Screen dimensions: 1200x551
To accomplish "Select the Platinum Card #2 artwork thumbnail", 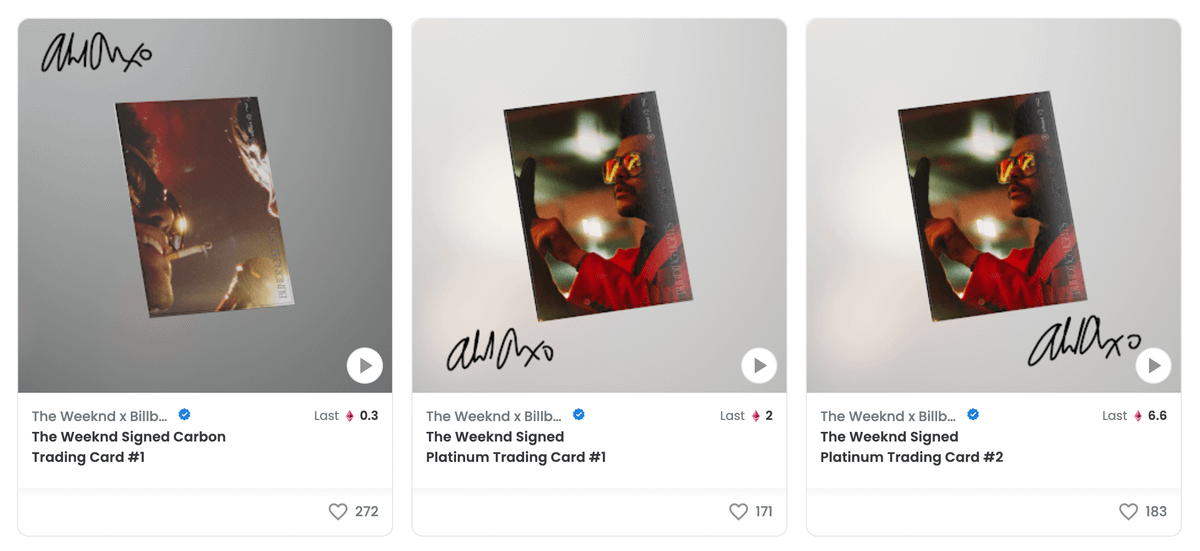I will [x=993, y=206].
